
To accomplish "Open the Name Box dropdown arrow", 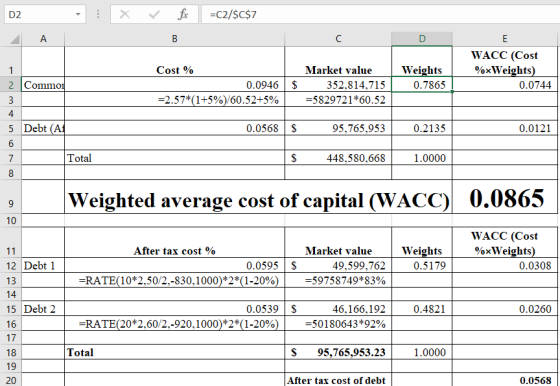I will [78, 15].
